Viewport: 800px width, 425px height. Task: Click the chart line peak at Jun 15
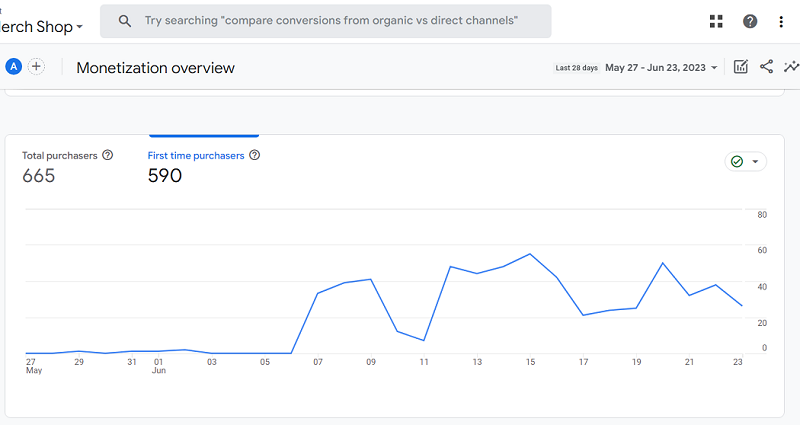coord(530,254)
